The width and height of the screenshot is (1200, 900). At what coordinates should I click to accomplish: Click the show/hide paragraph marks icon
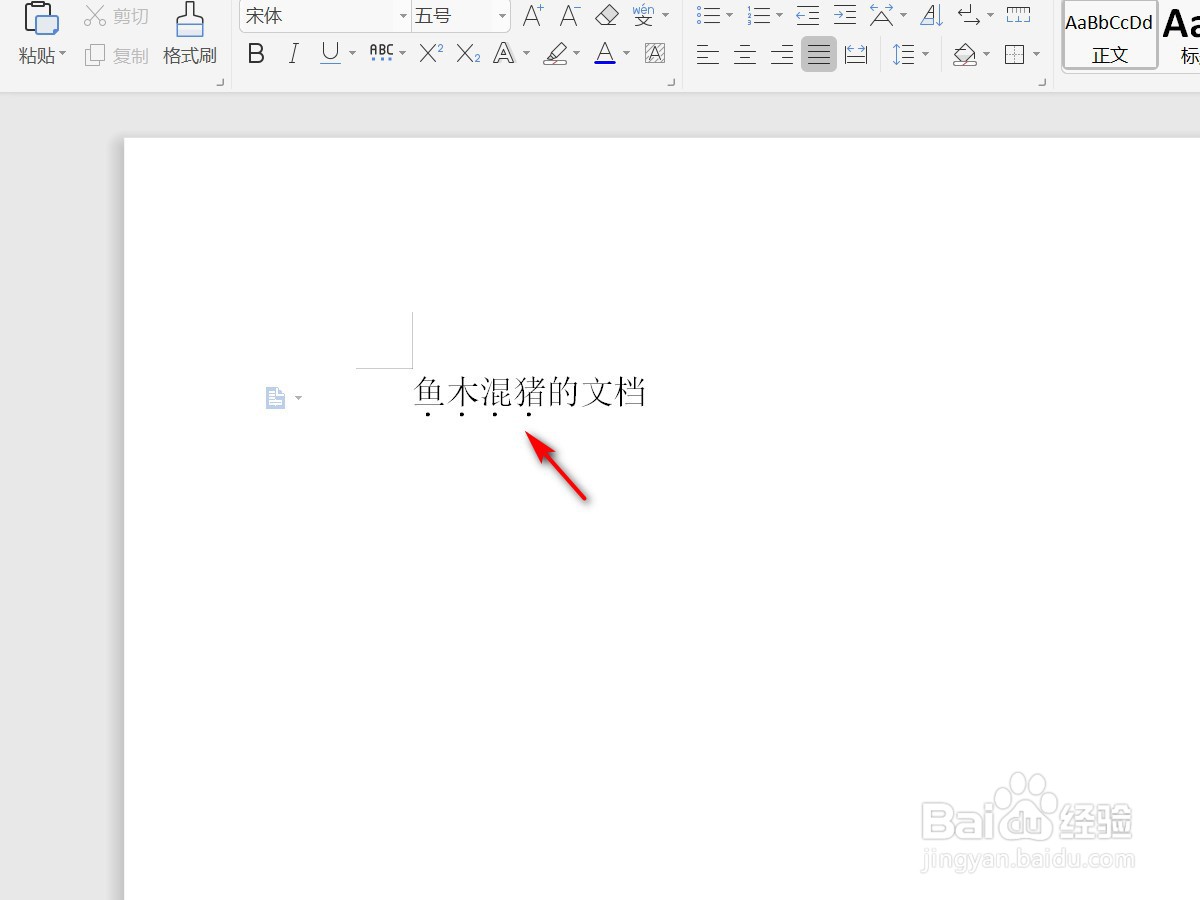pyautogui.click(x=969, y=15)
